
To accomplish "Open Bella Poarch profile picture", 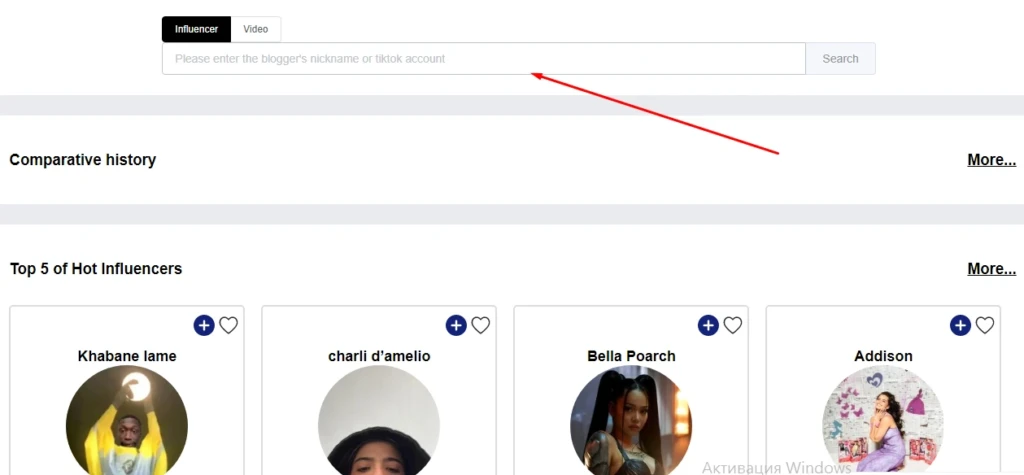I will point(631,421).
